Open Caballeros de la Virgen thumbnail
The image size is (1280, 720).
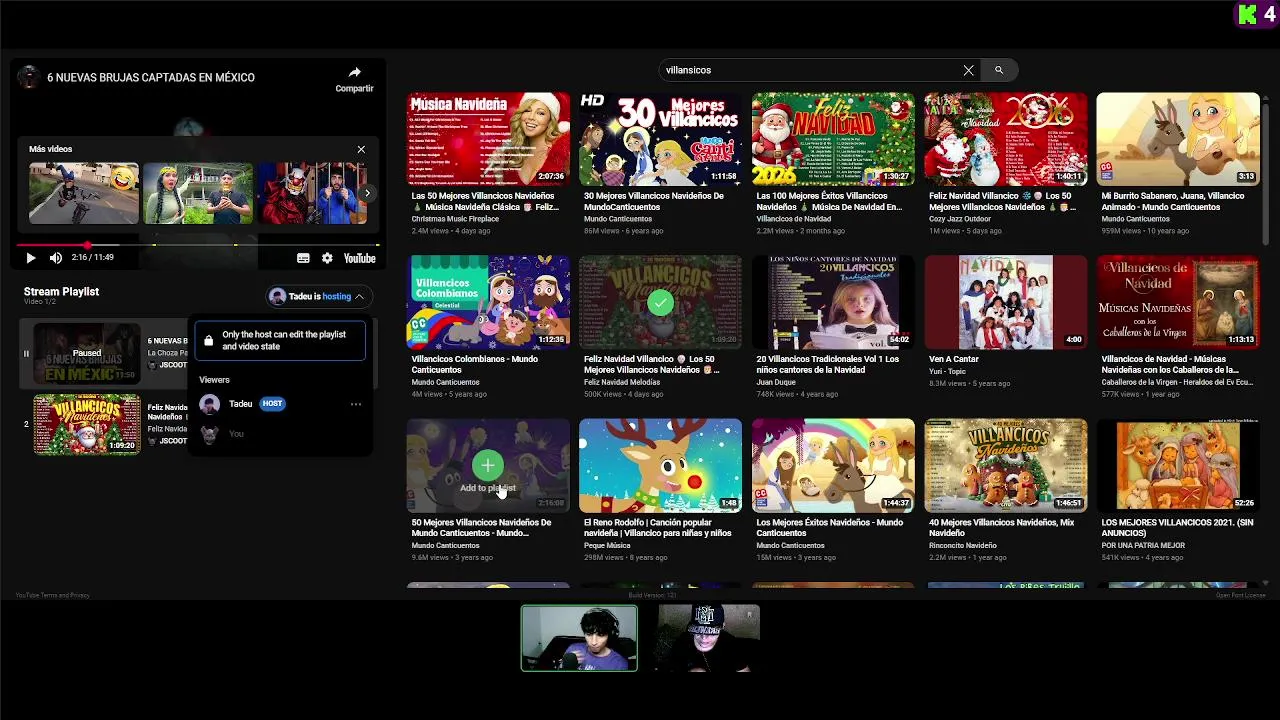pos(1178,302)
